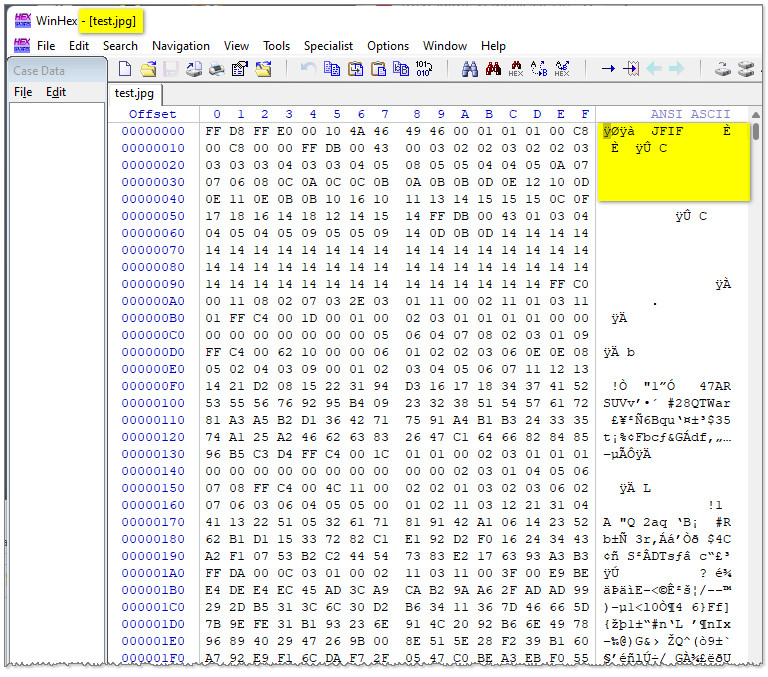Click the WinHex title bar logo

point(23,21)
